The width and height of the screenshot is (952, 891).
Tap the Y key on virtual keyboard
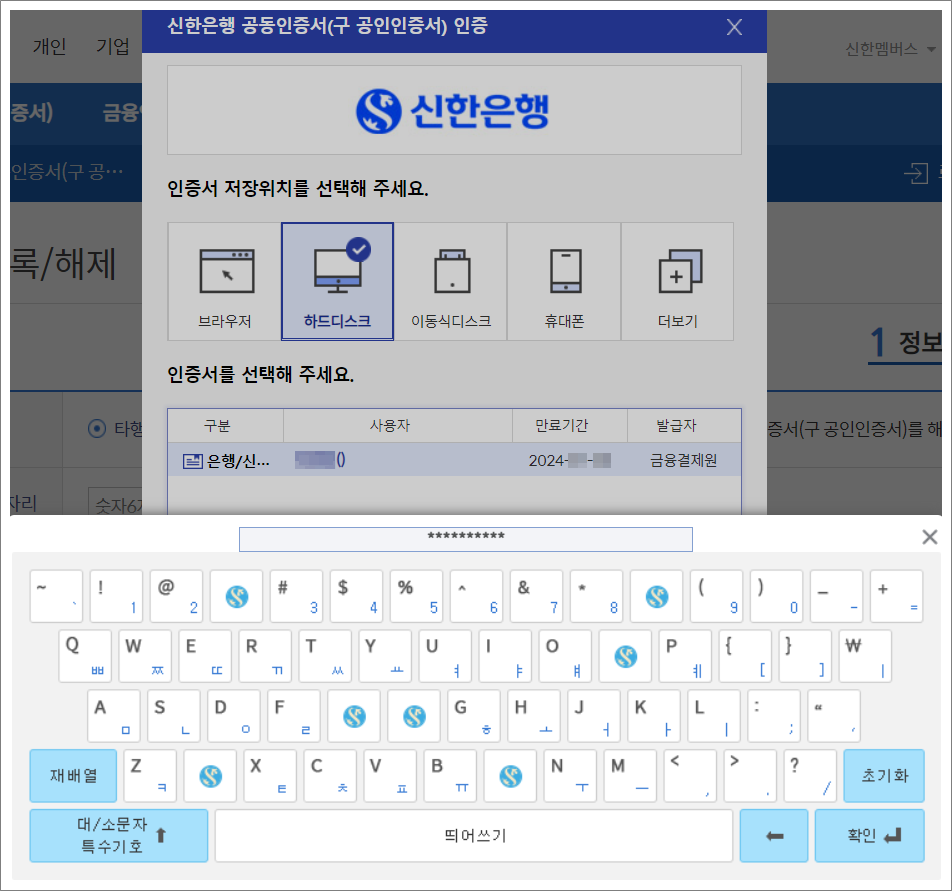(386, 656)
